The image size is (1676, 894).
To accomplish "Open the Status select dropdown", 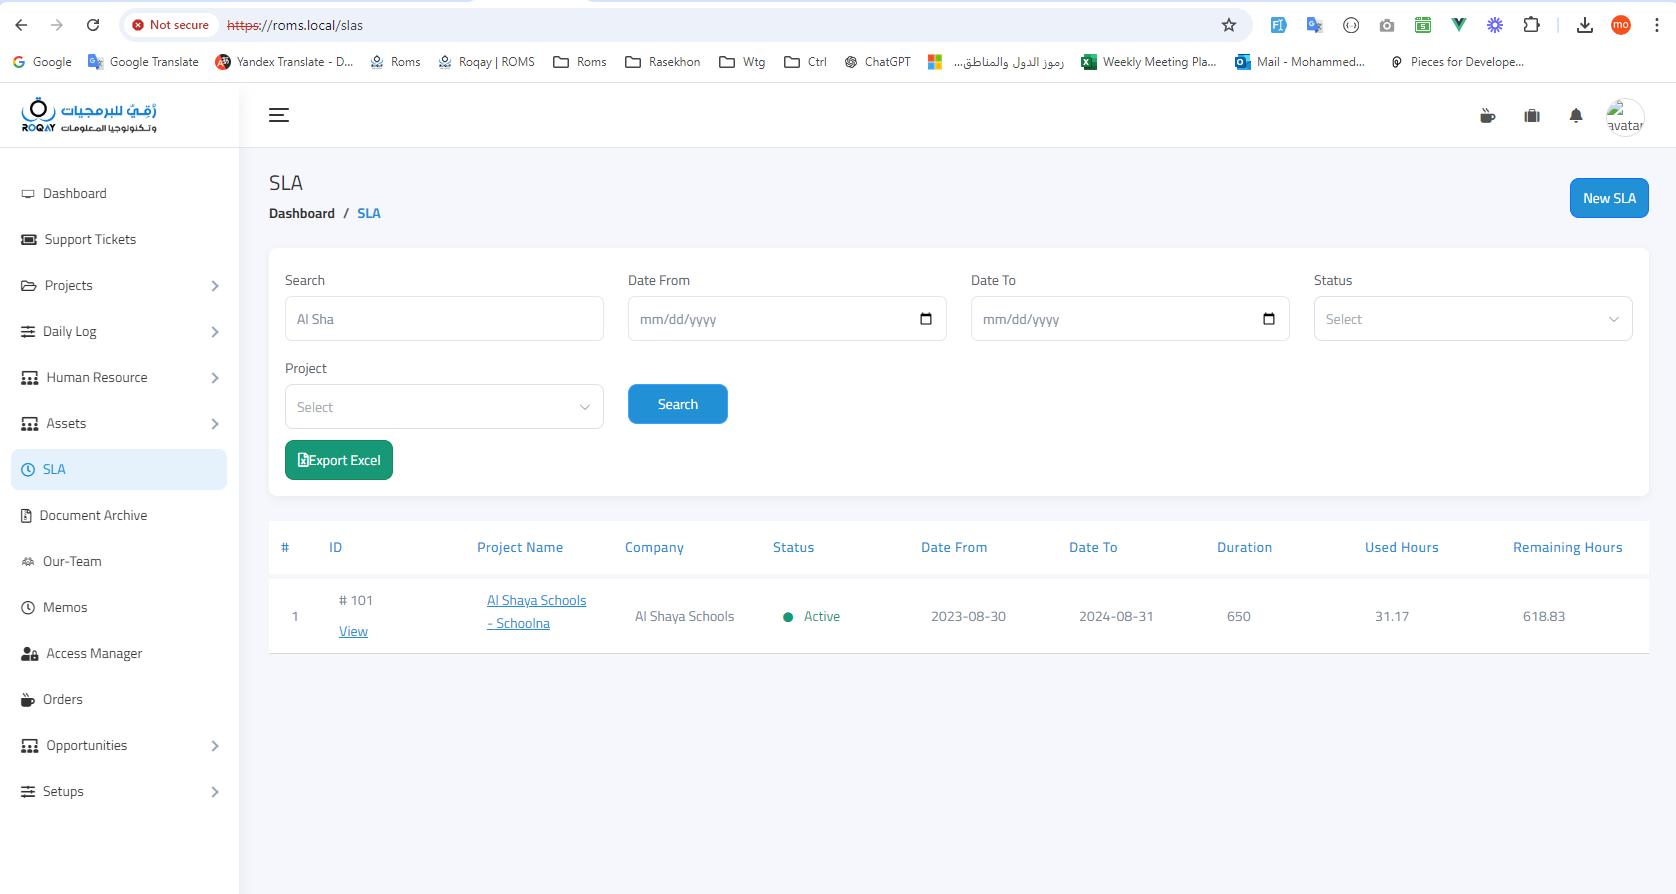I will [x=1472, y=319].
